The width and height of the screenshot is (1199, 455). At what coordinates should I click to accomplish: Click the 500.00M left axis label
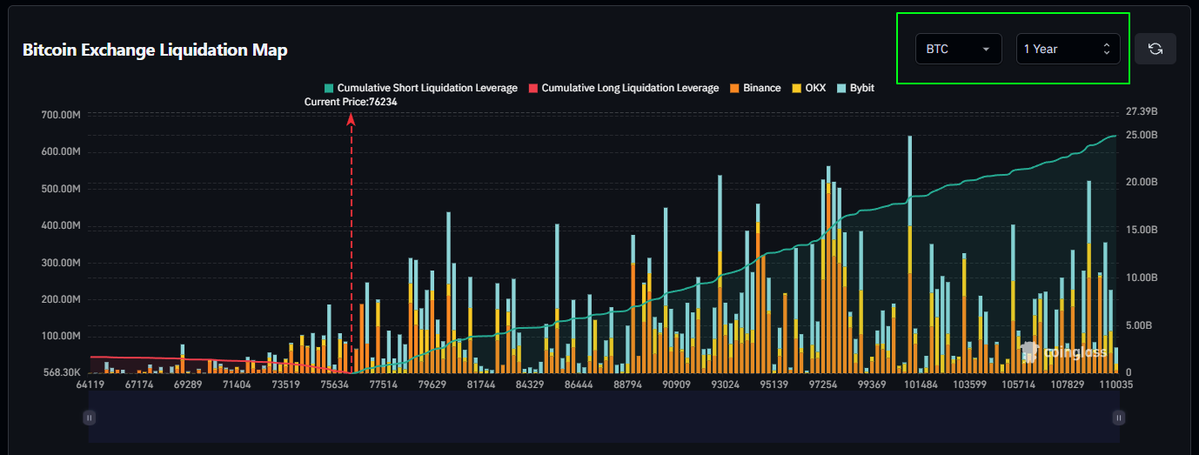(60, 189)
